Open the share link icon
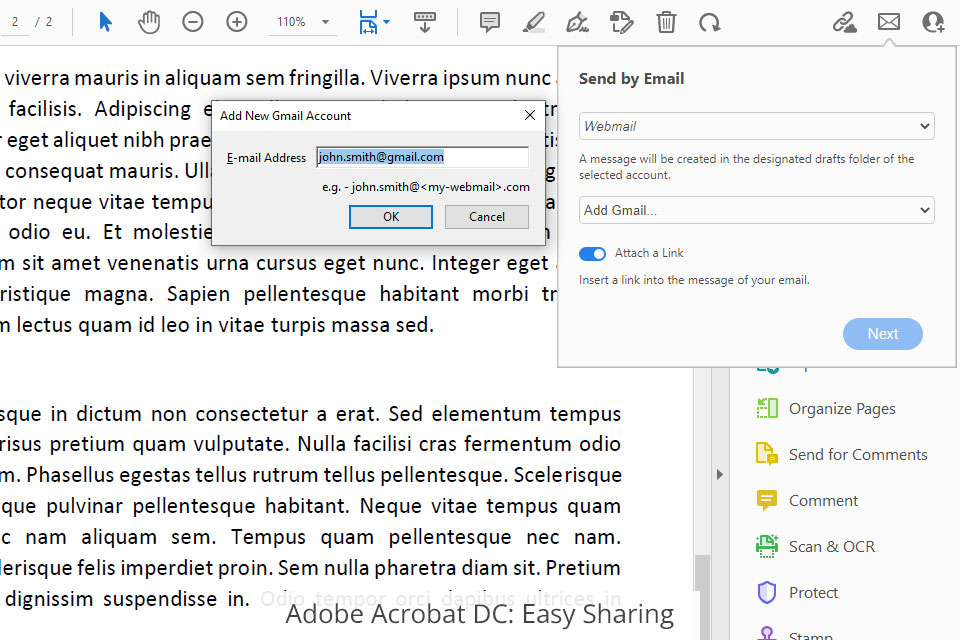 pos(844,22)
